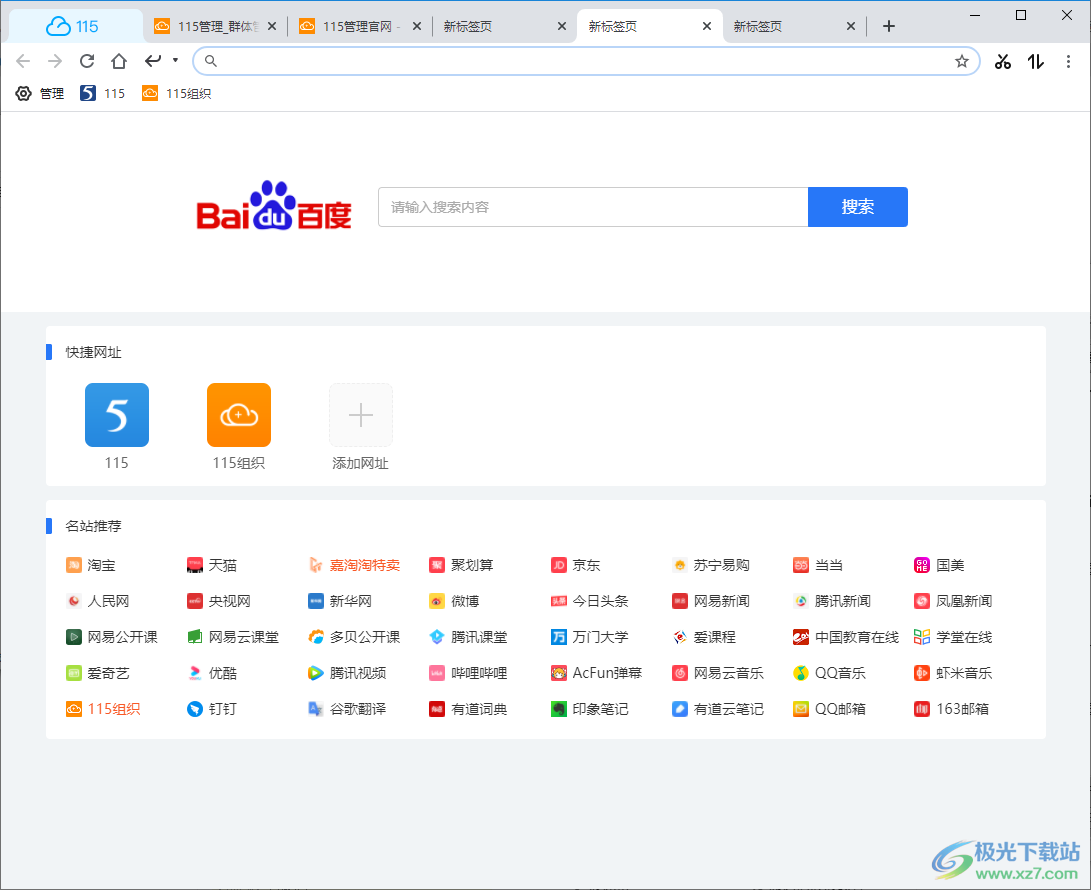Image resolution: width=1091 pixels, height=890 pixels.
Task: Click the blue 搜索 button
Action: pos(857,207)
